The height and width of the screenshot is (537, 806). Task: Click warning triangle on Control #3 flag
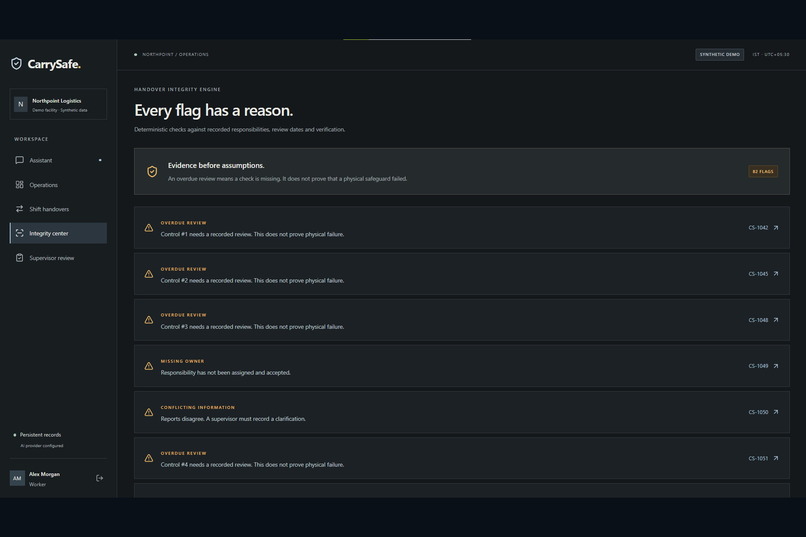pyautogui.click(x=149, y=320)
